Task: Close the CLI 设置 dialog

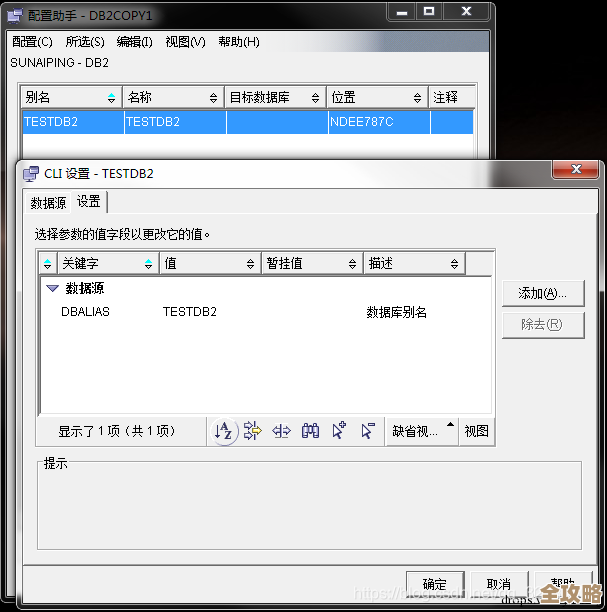Action: click(576, 169)
